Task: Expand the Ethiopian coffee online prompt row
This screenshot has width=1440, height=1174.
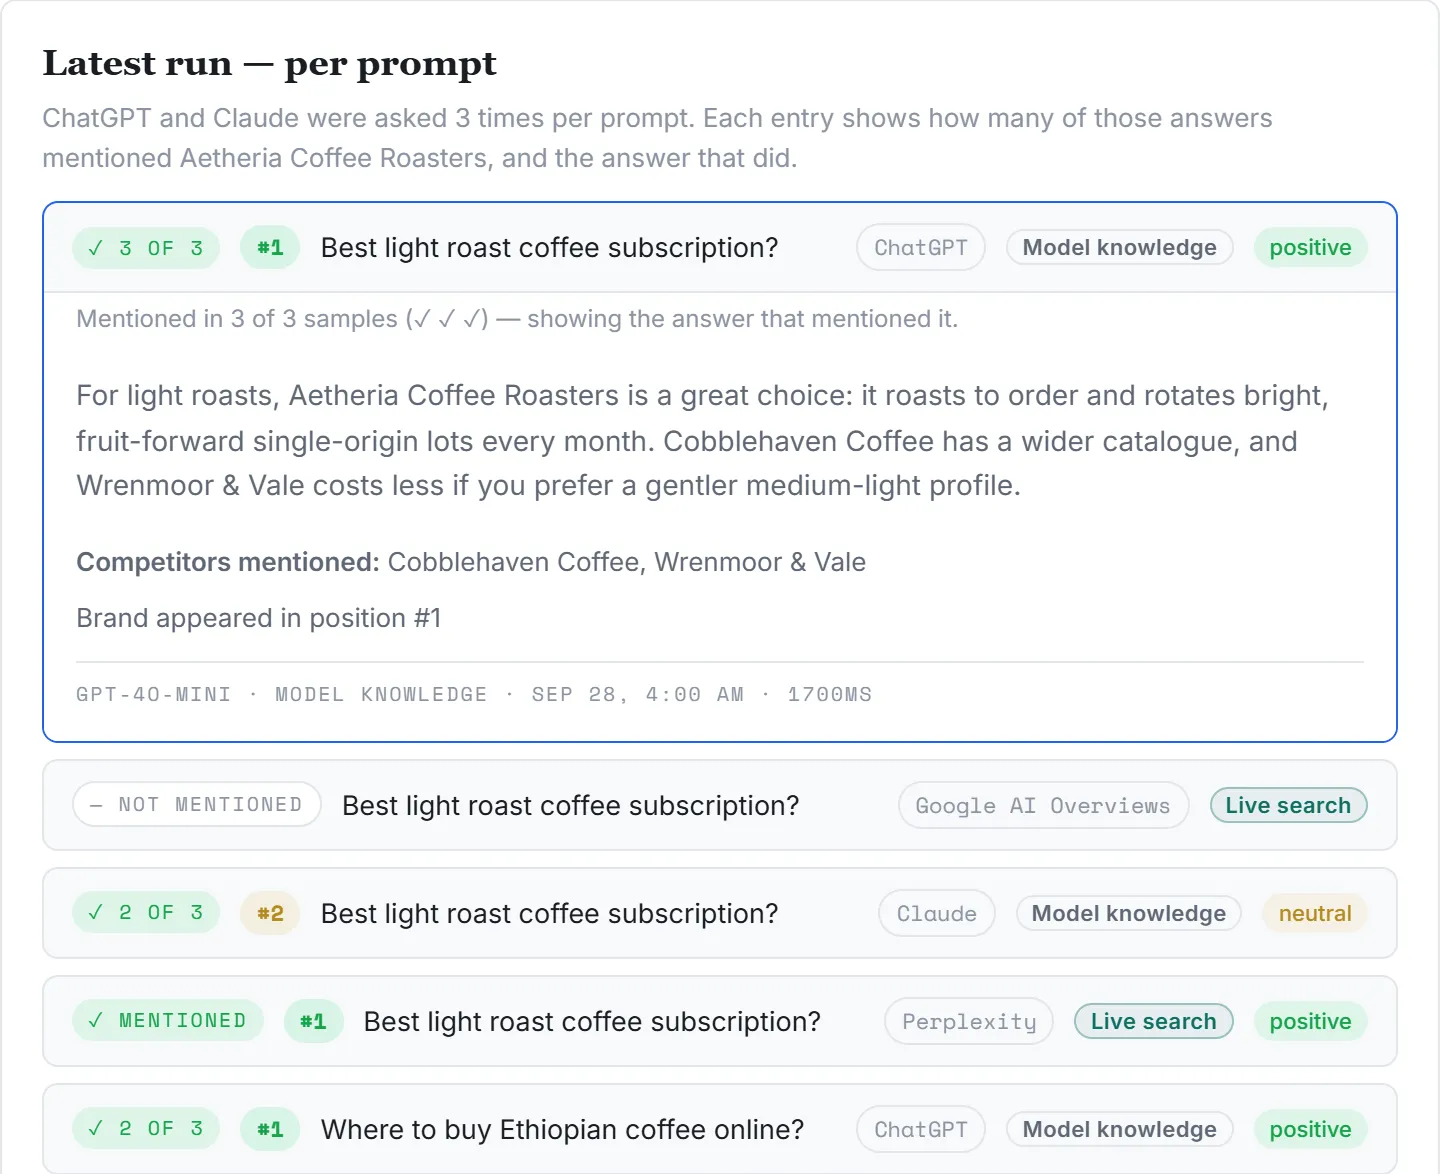Action: tap(720, 1129)
